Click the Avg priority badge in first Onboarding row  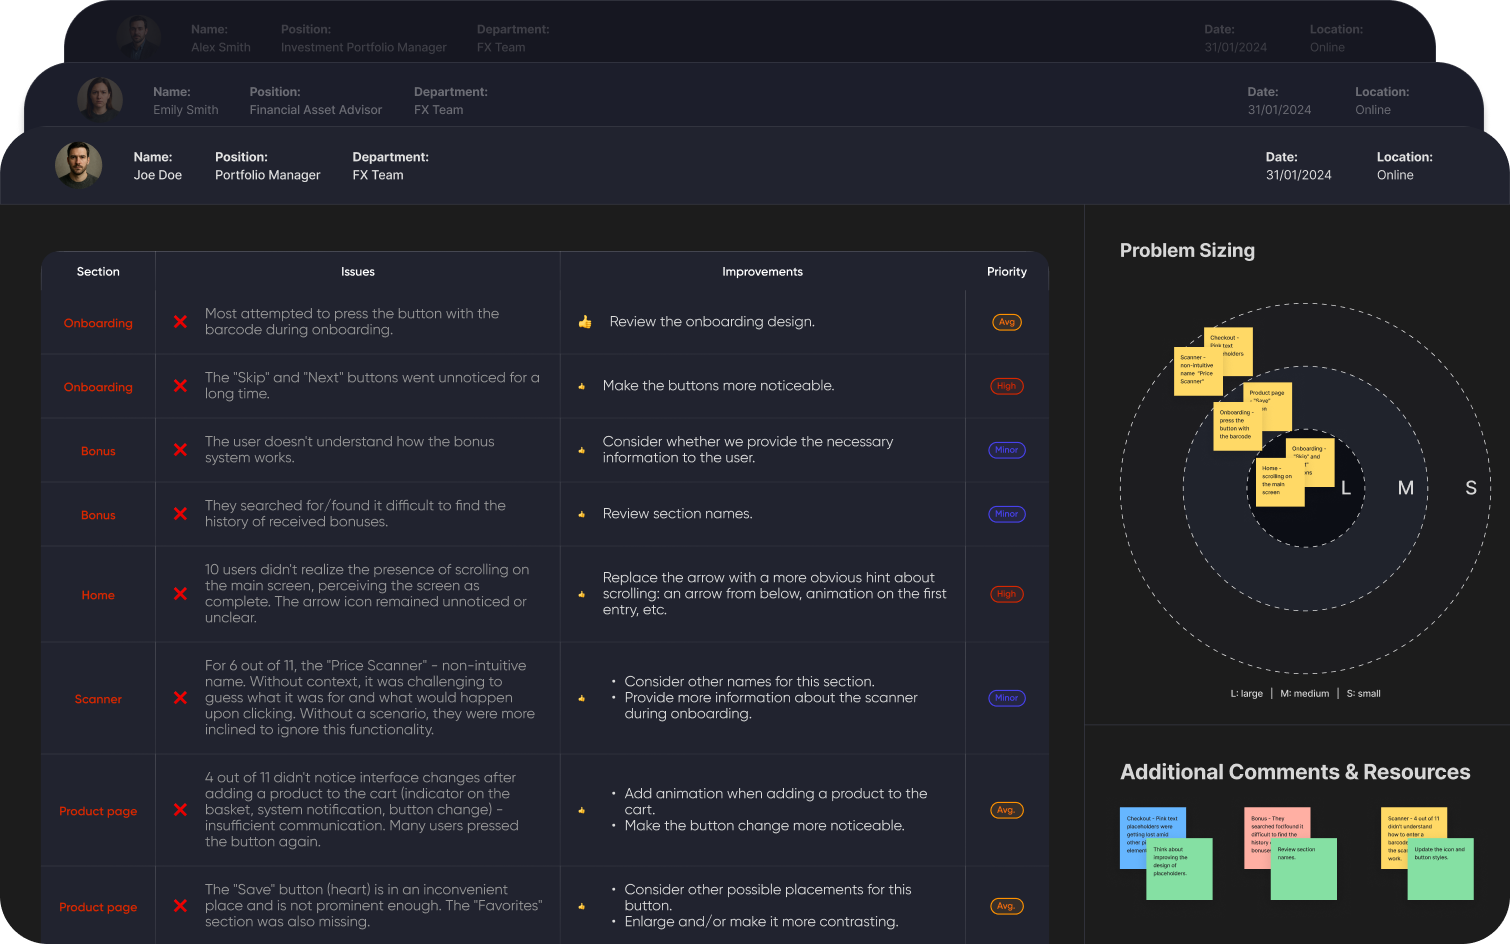[1006, 322]
